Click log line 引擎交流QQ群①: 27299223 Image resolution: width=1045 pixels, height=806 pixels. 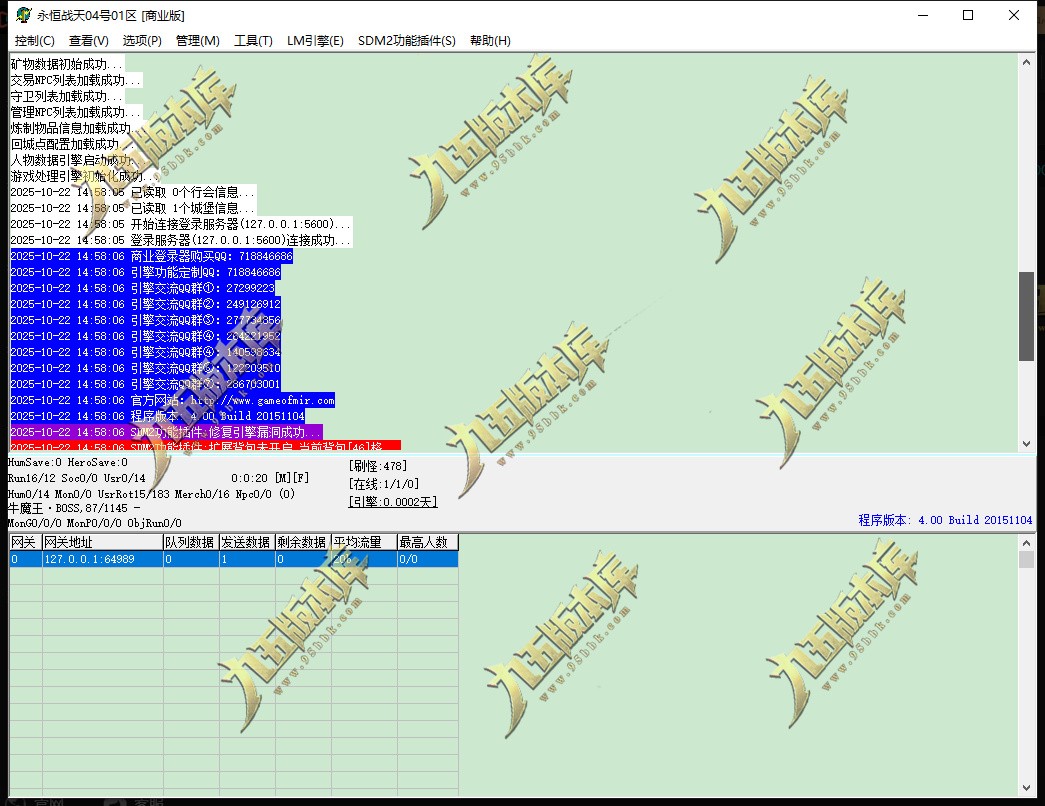(x=143, y=288)
